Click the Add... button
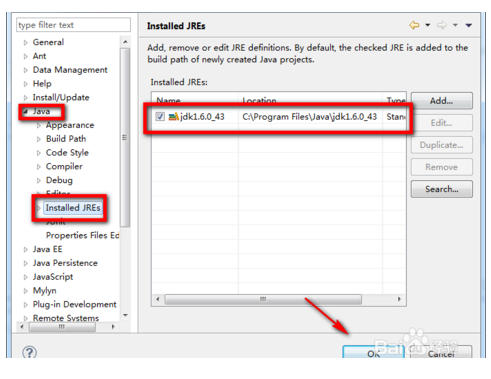The width and height of the screenshot is (491, 379). click(x=442, y=101)
